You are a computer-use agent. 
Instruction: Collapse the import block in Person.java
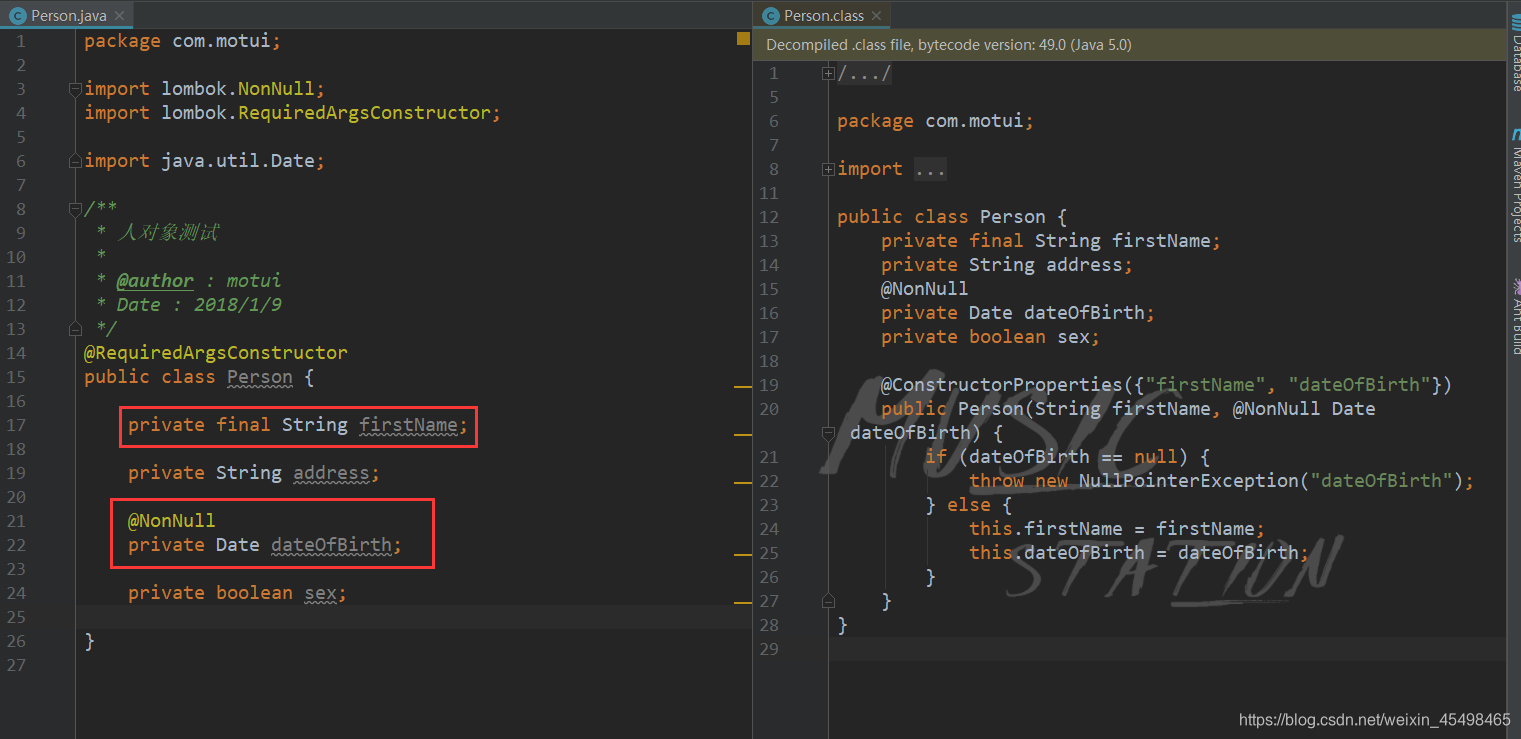click(x=75, y=89)
